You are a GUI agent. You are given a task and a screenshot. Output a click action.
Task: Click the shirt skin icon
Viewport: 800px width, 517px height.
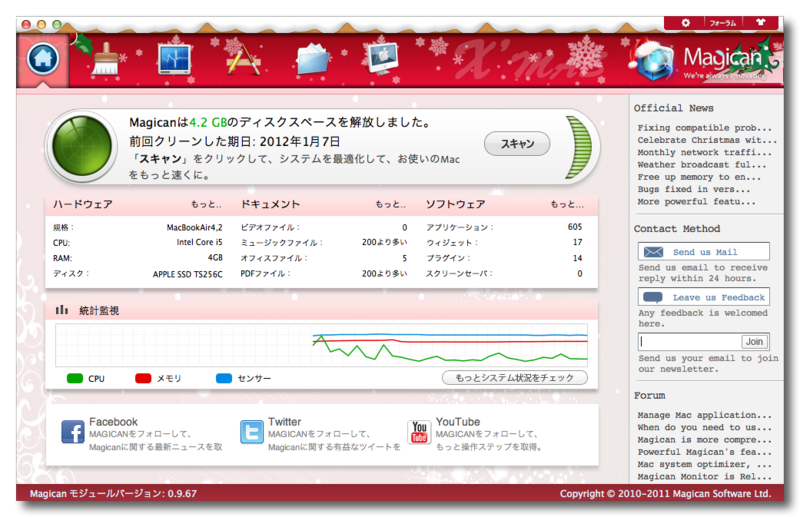pyautogui.click(x=761, y=22)
